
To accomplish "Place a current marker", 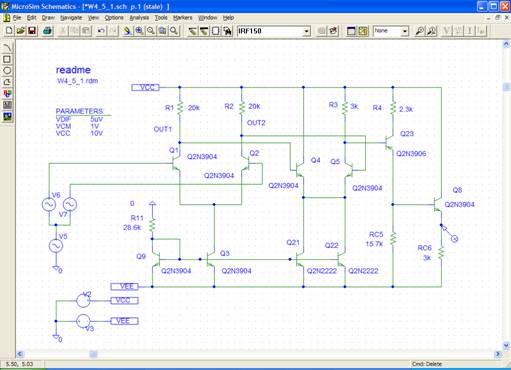I will (x=431, y=31).
